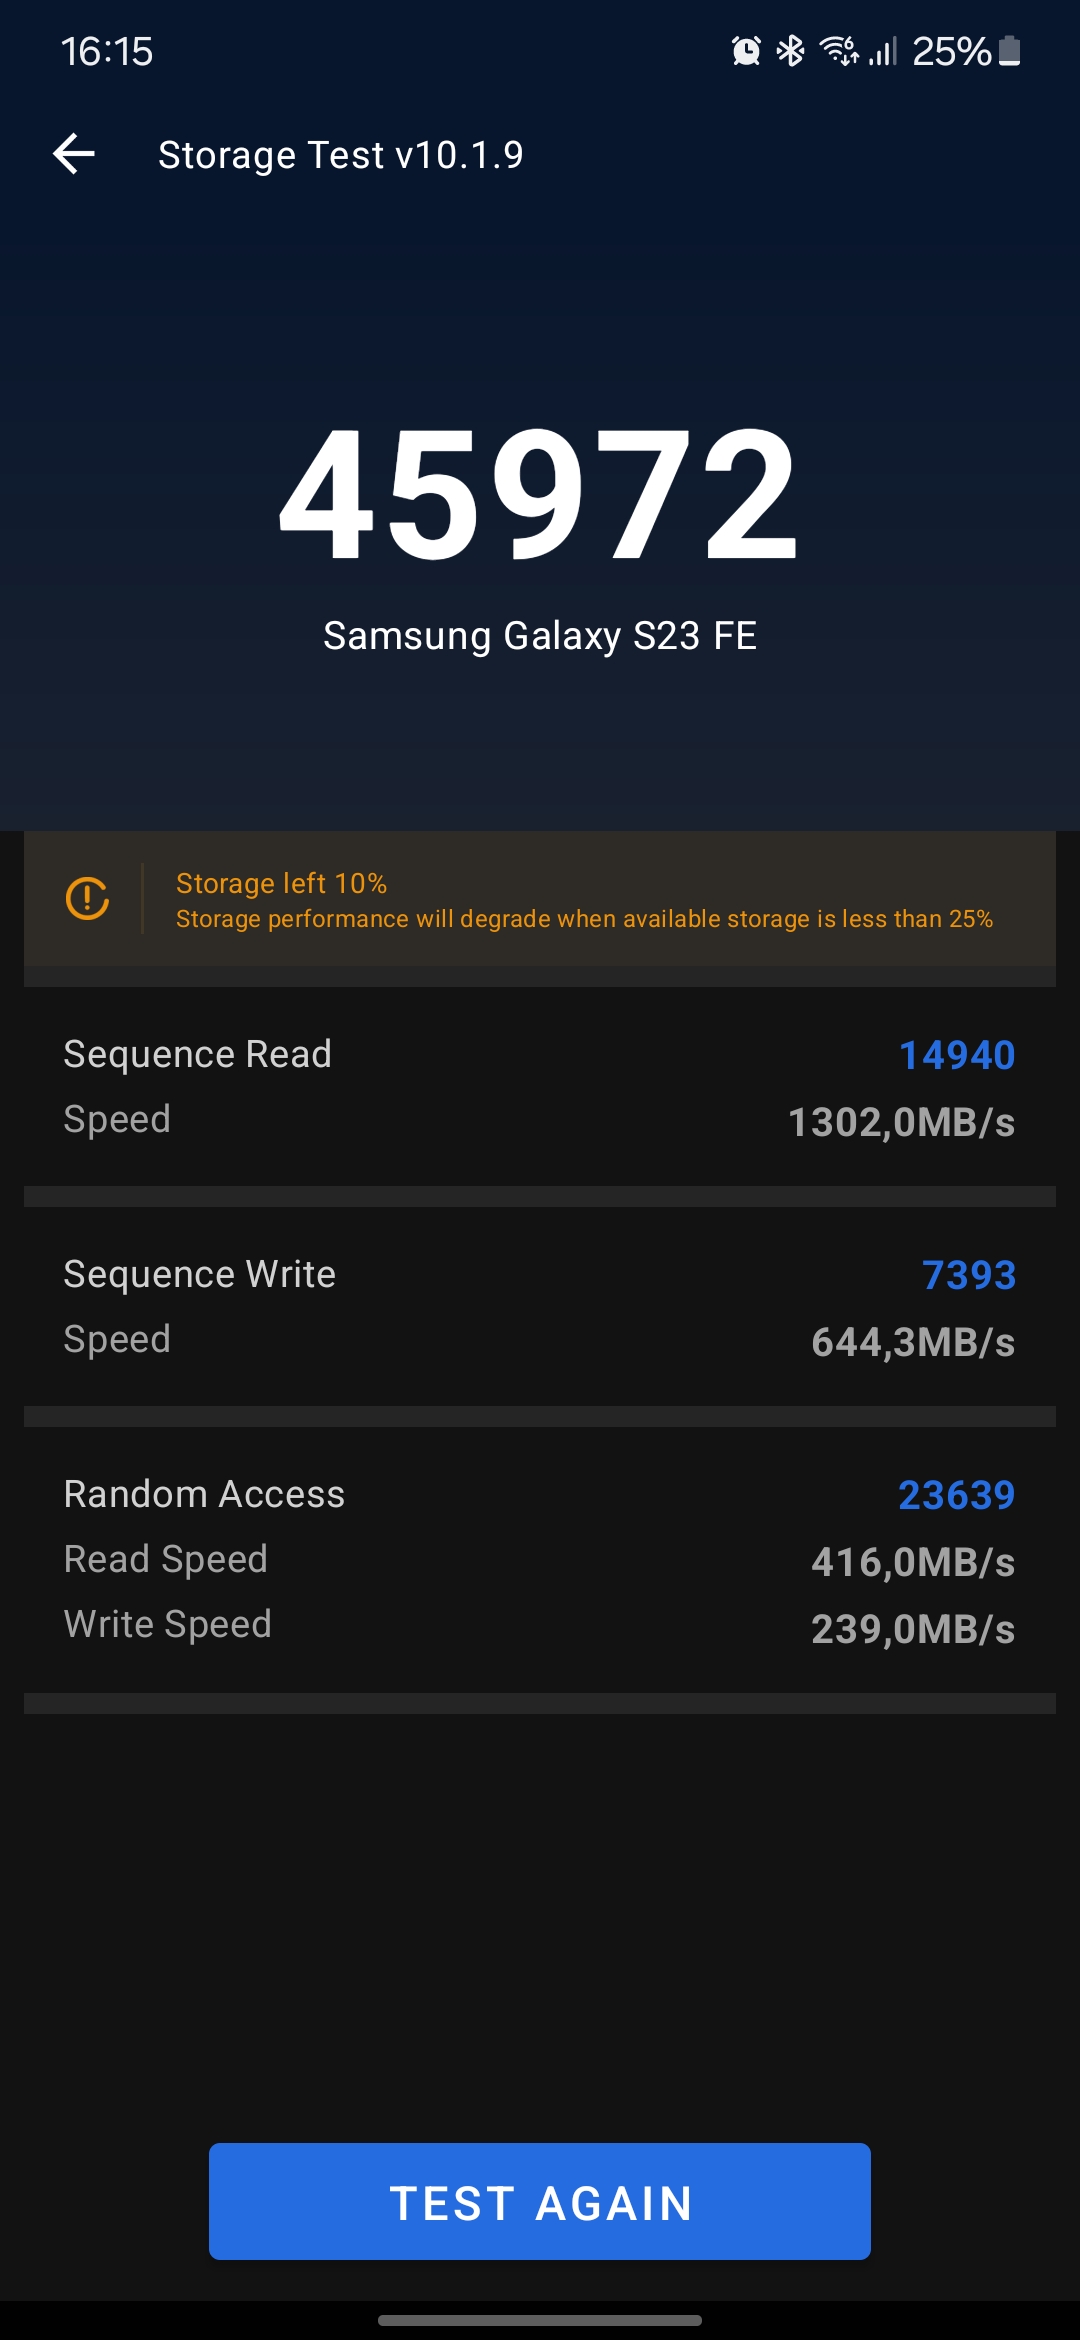The image size is (1080, 2340).
Task: Tap the Sequence Read label
Action: click(x=197, y=1054)
